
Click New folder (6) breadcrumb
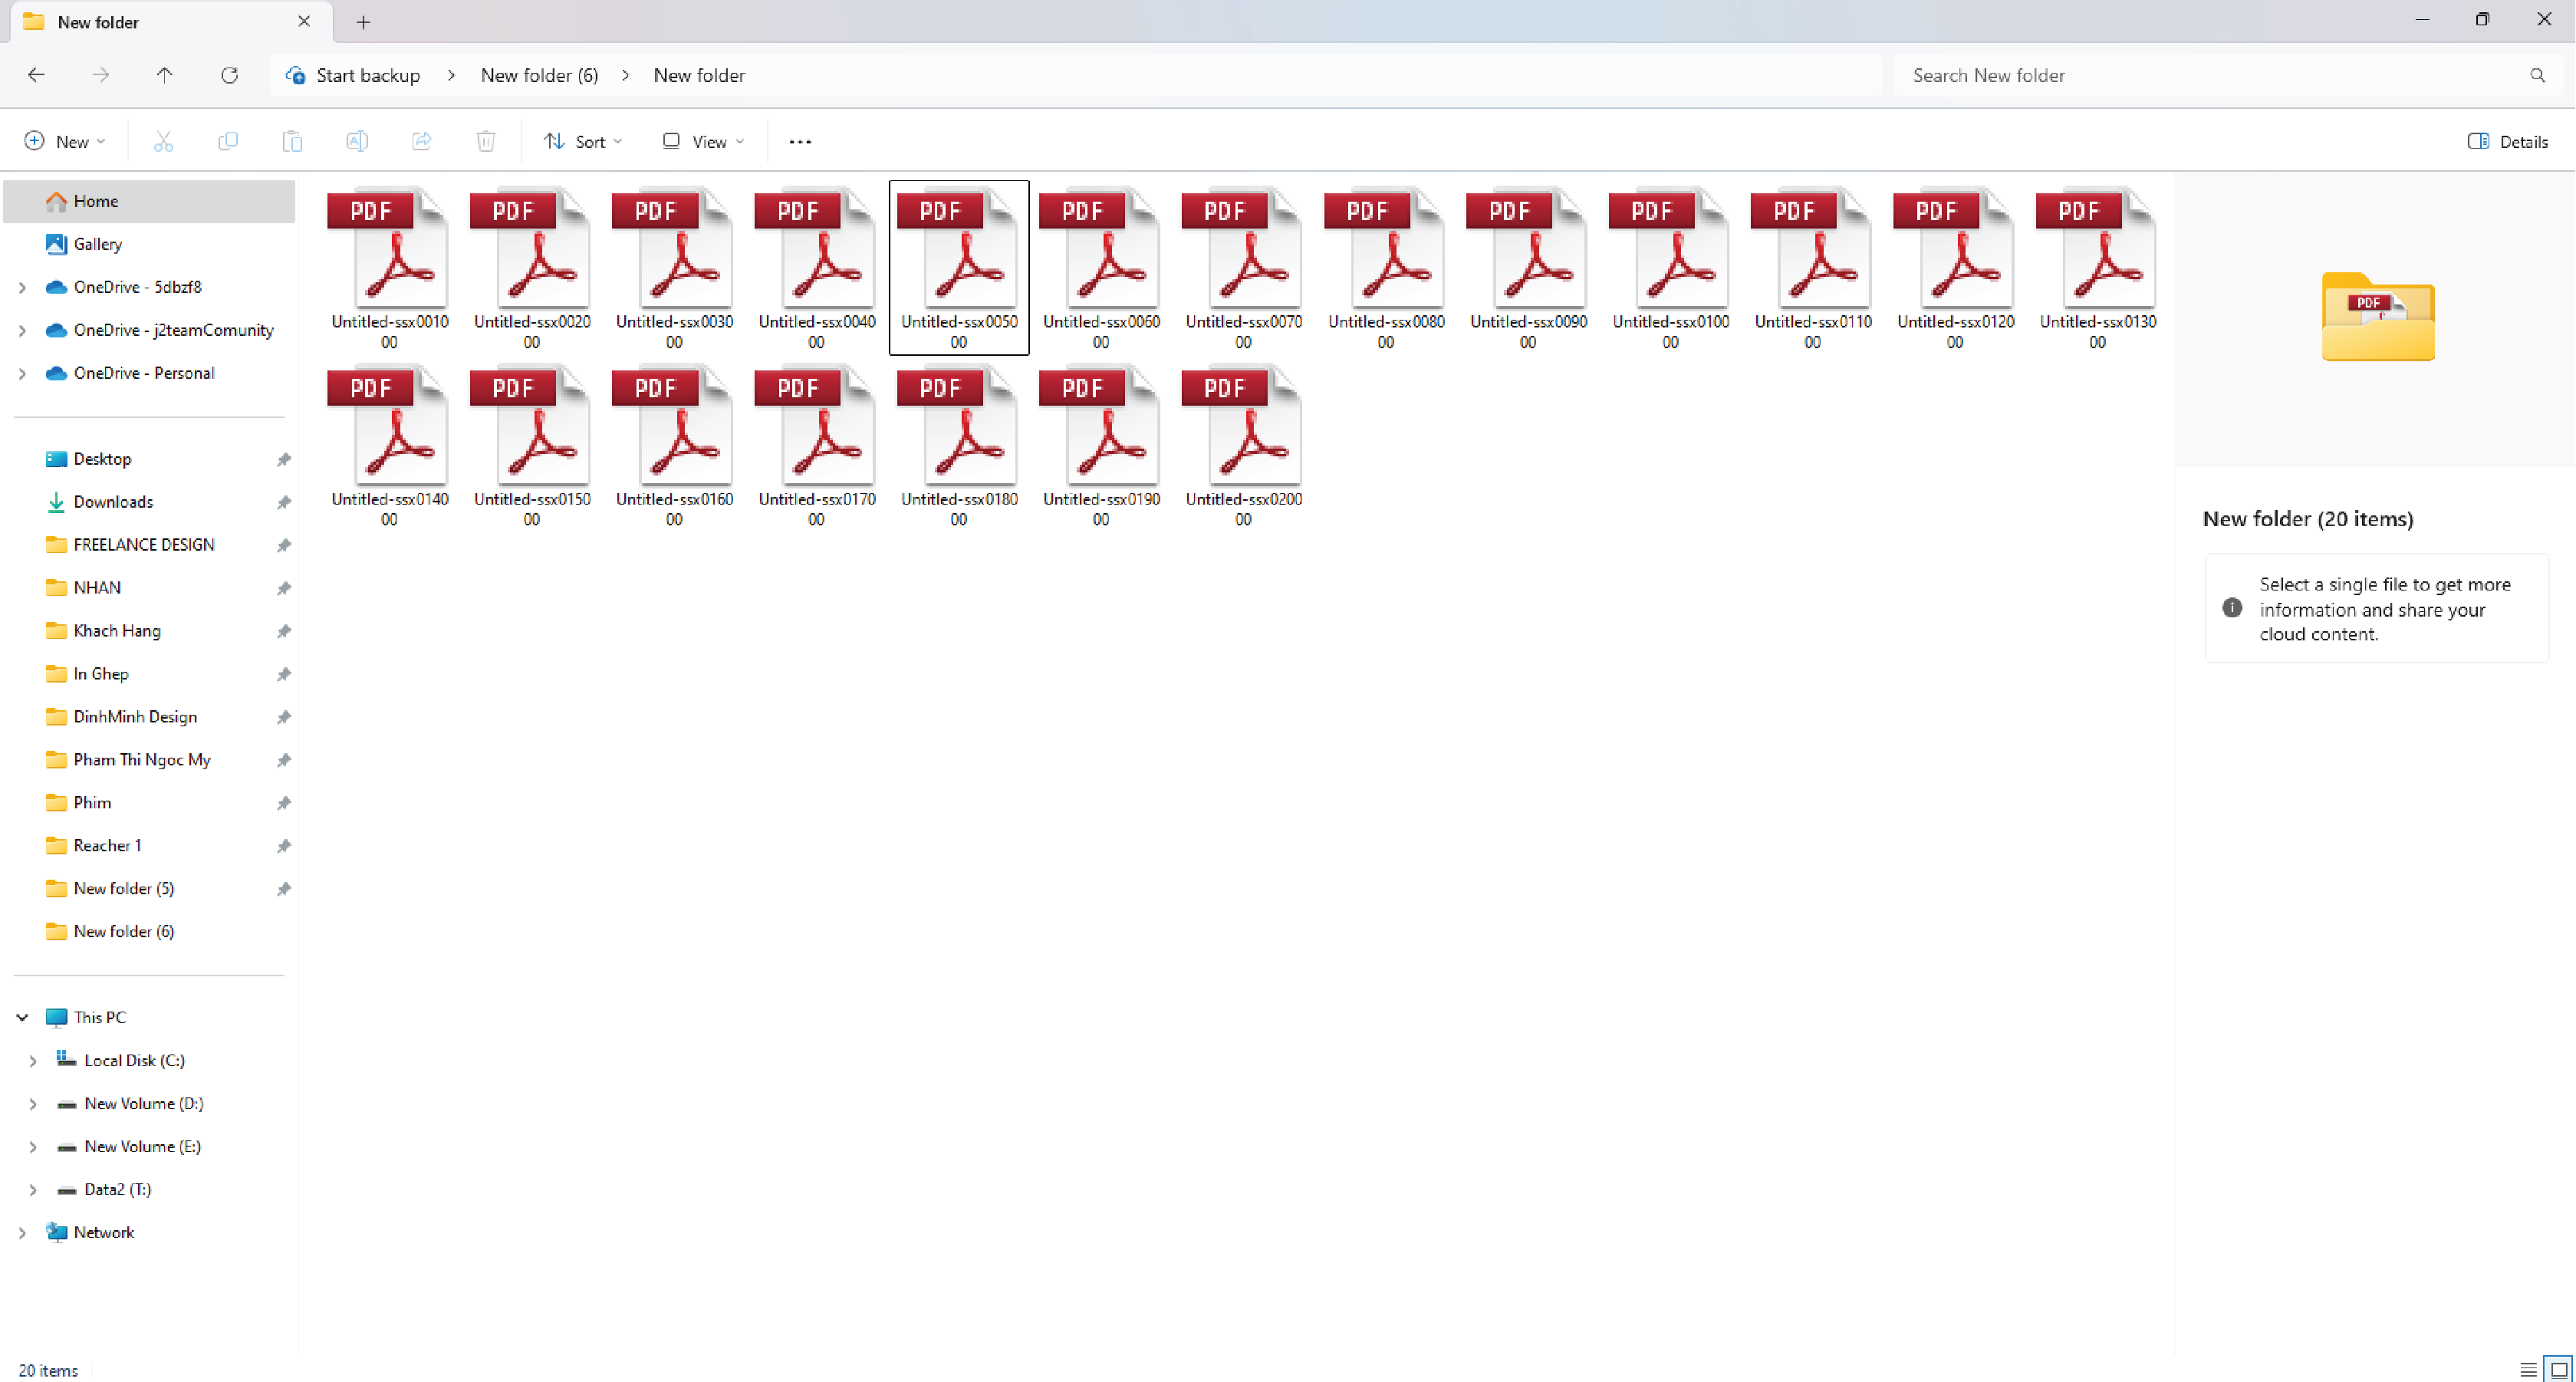pos(539,75)
